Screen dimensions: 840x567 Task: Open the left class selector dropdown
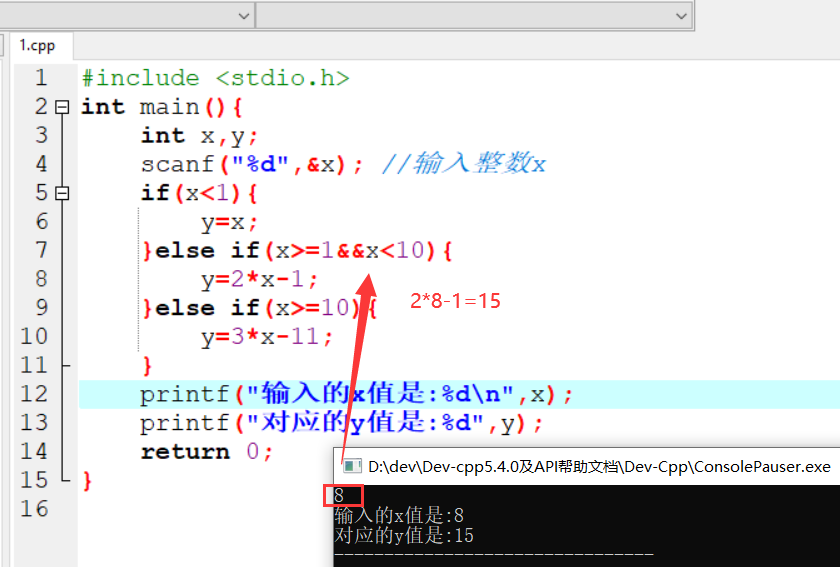click(244, 16)
